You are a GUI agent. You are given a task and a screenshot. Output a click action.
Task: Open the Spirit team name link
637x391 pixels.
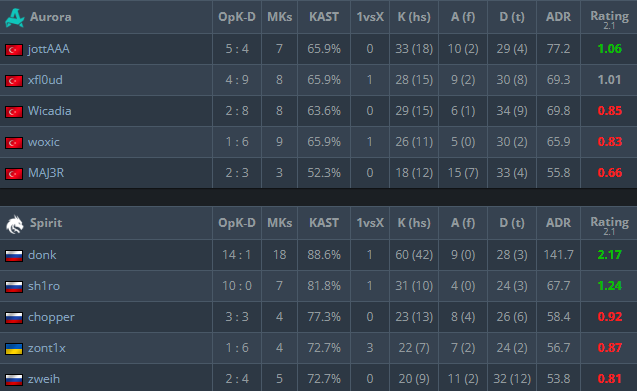pyautogui.click(x=46, y=223)
